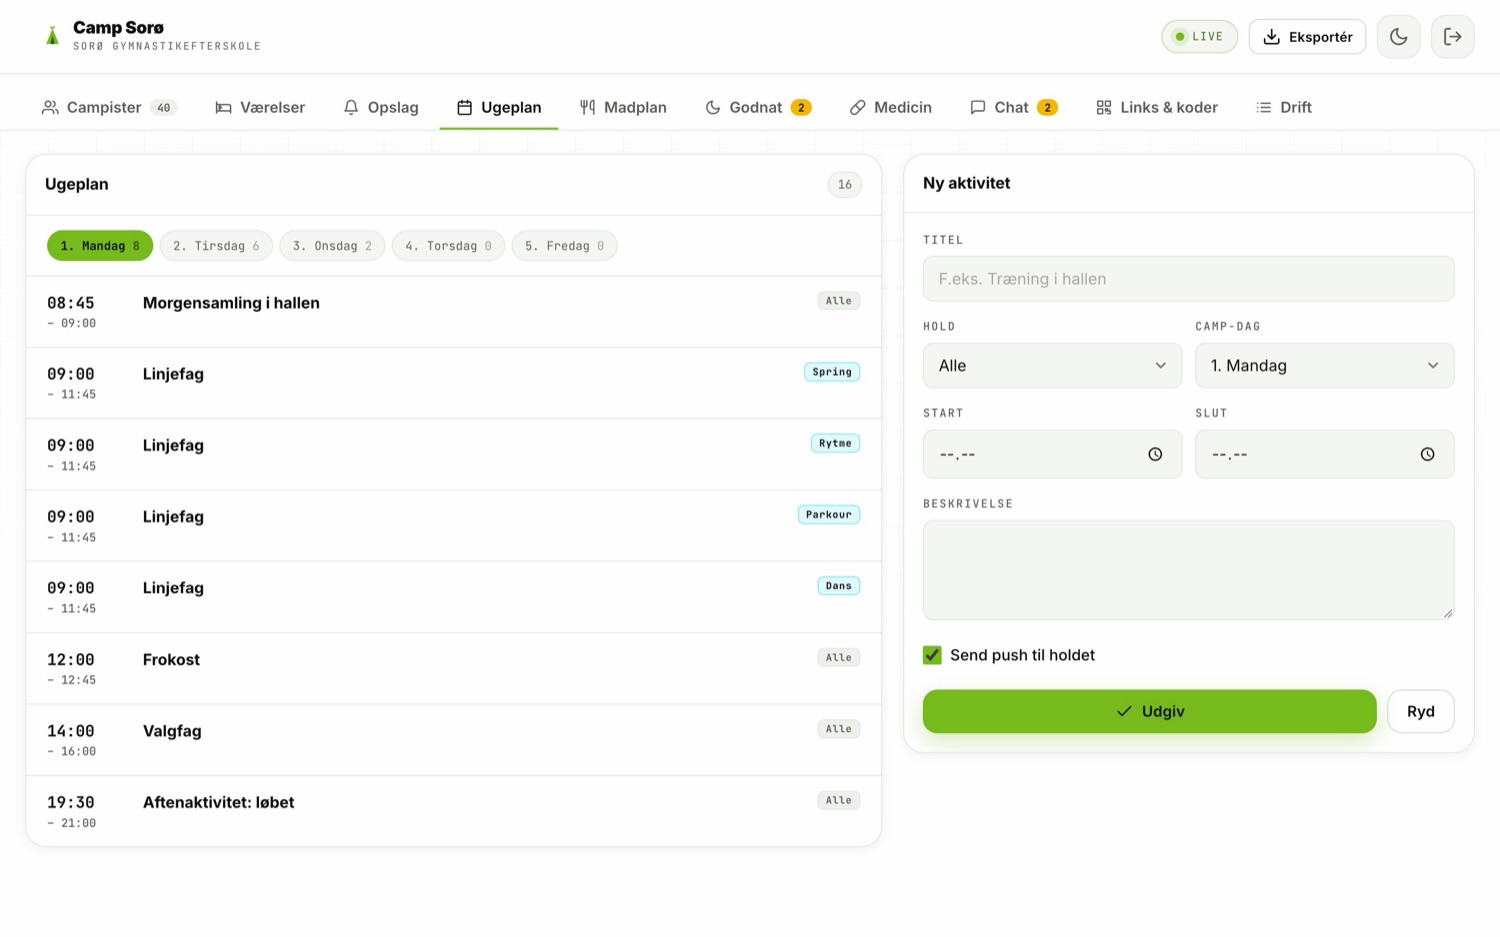The width and height of the screenshot is (1500, 937).
Task: Go to Links & koder tab
Action: coord(1157,107)
